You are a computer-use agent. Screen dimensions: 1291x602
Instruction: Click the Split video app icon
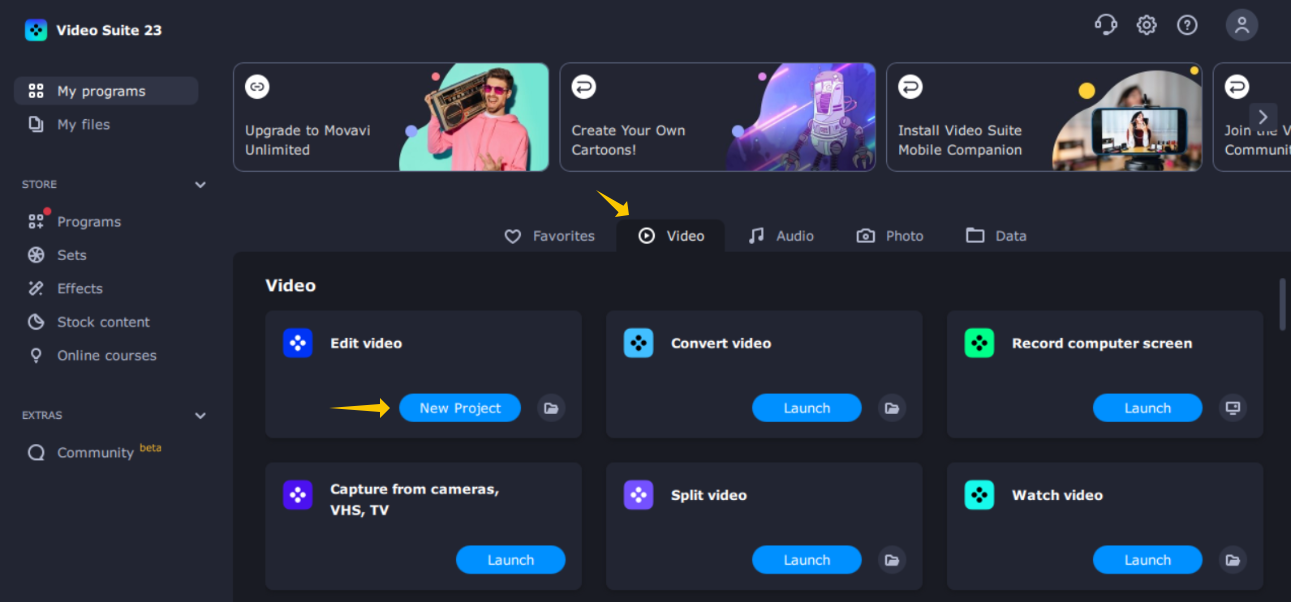pos(639,495)
